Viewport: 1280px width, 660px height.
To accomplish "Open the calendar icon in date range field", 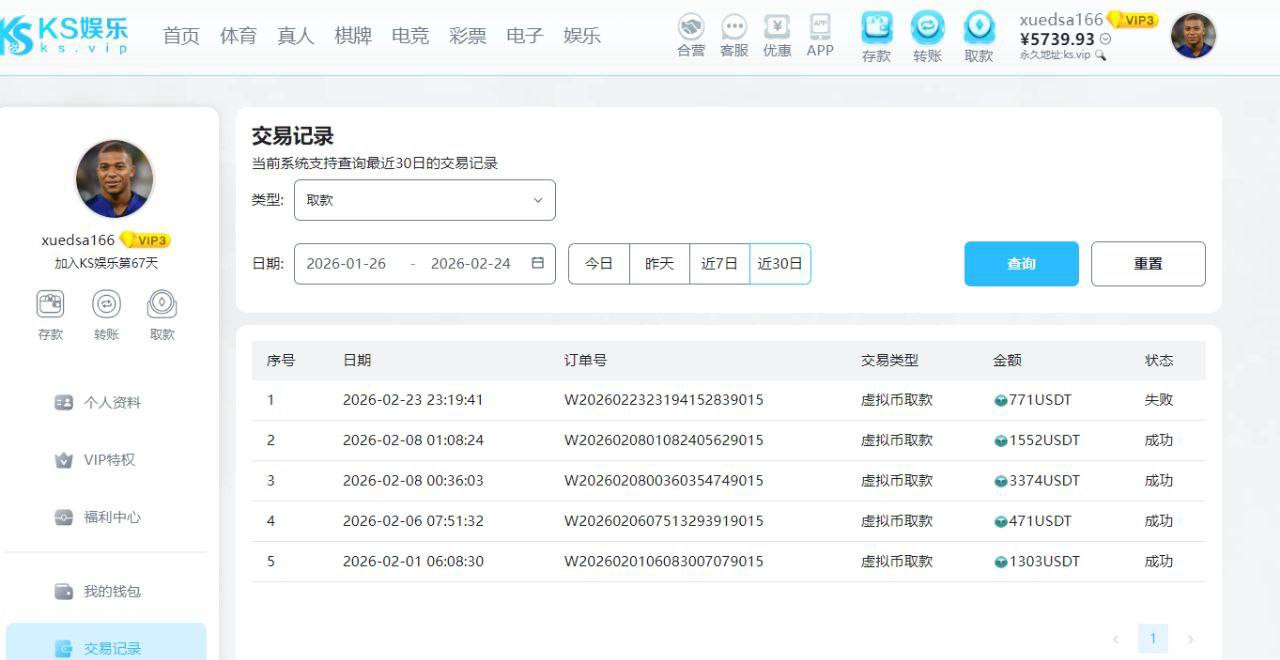I will click(538, 264).
